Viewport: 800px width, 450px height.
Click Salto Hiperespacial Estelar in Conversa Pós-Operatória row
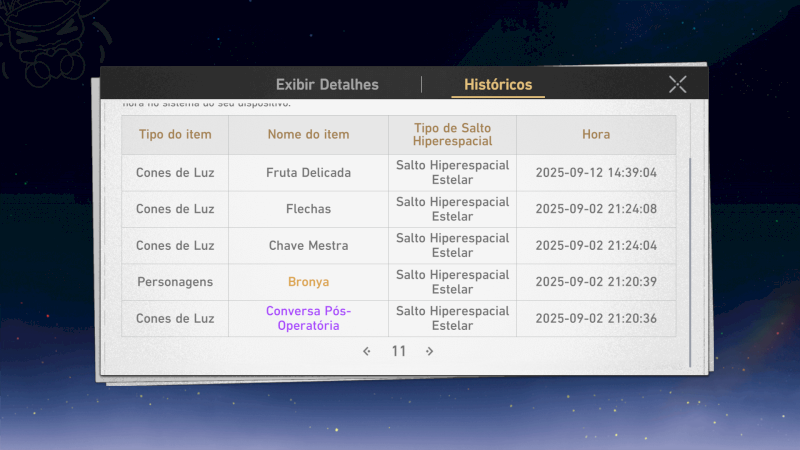coord(453,318)
